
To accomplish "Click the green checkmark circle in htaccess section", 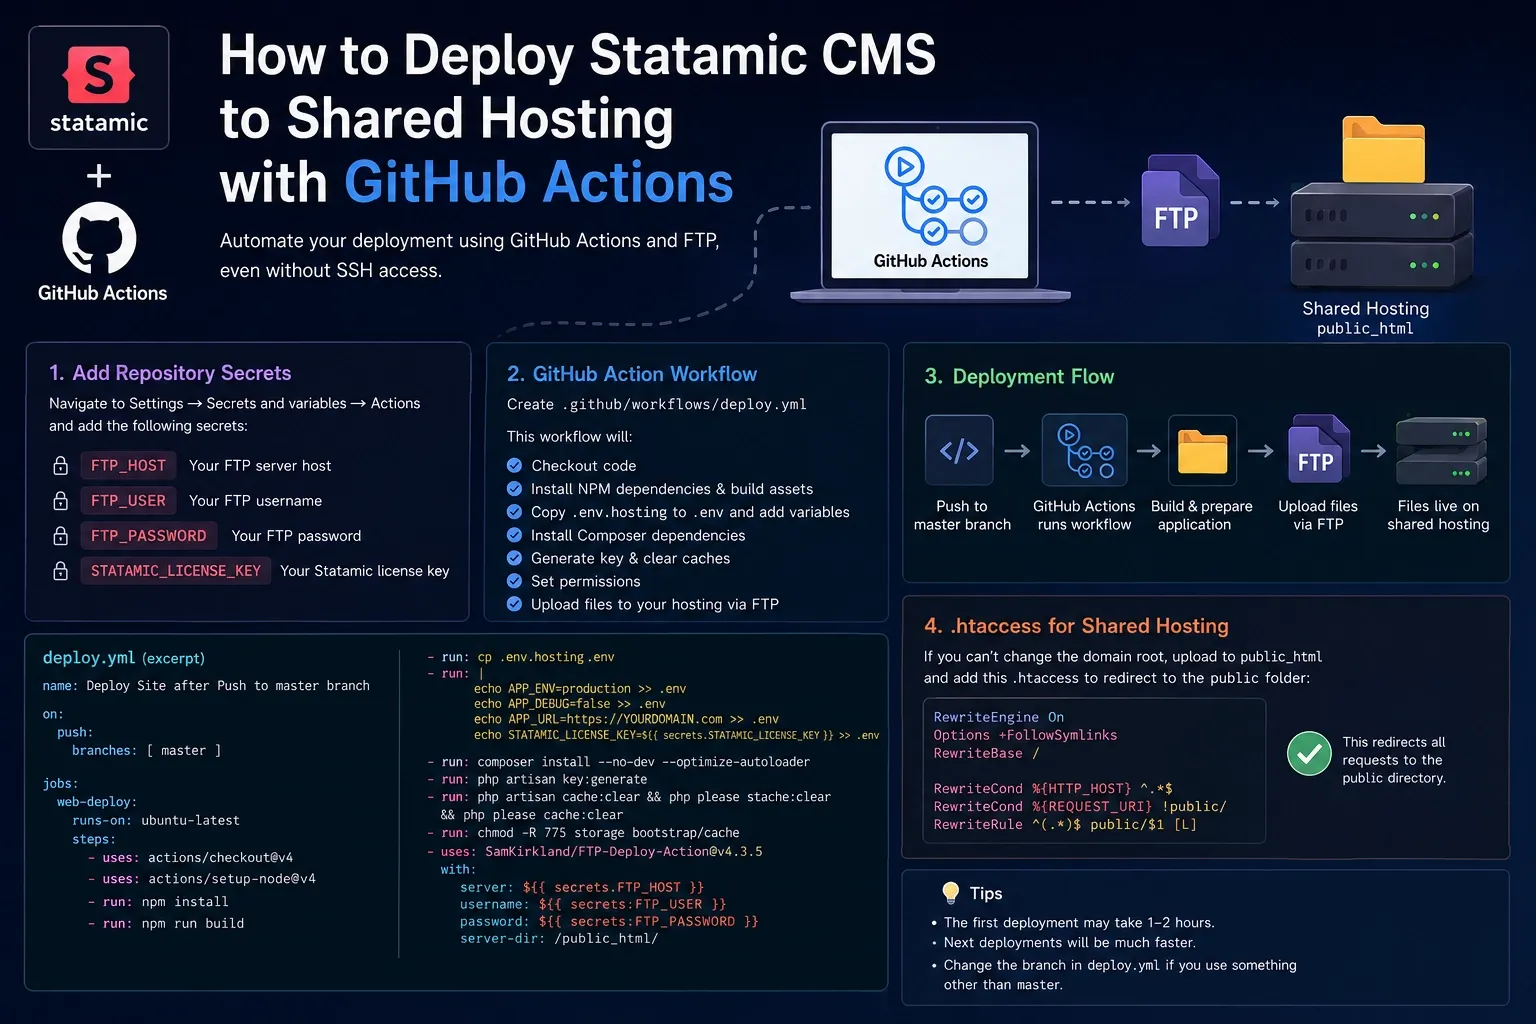I will point(1309,754).
